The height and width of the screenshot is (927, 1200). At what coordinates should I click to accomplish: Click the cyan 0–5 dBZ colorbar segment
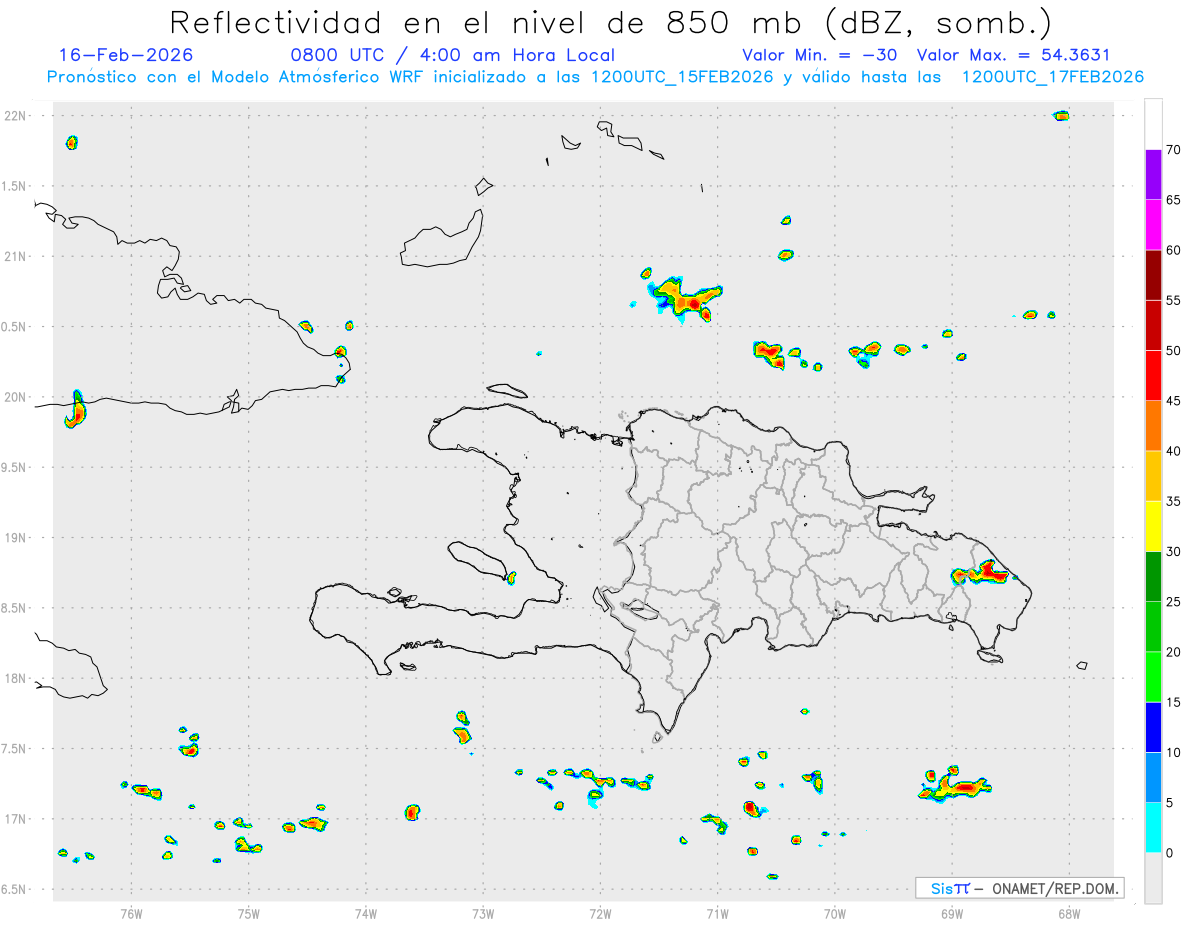click(x=1153, y=828)
